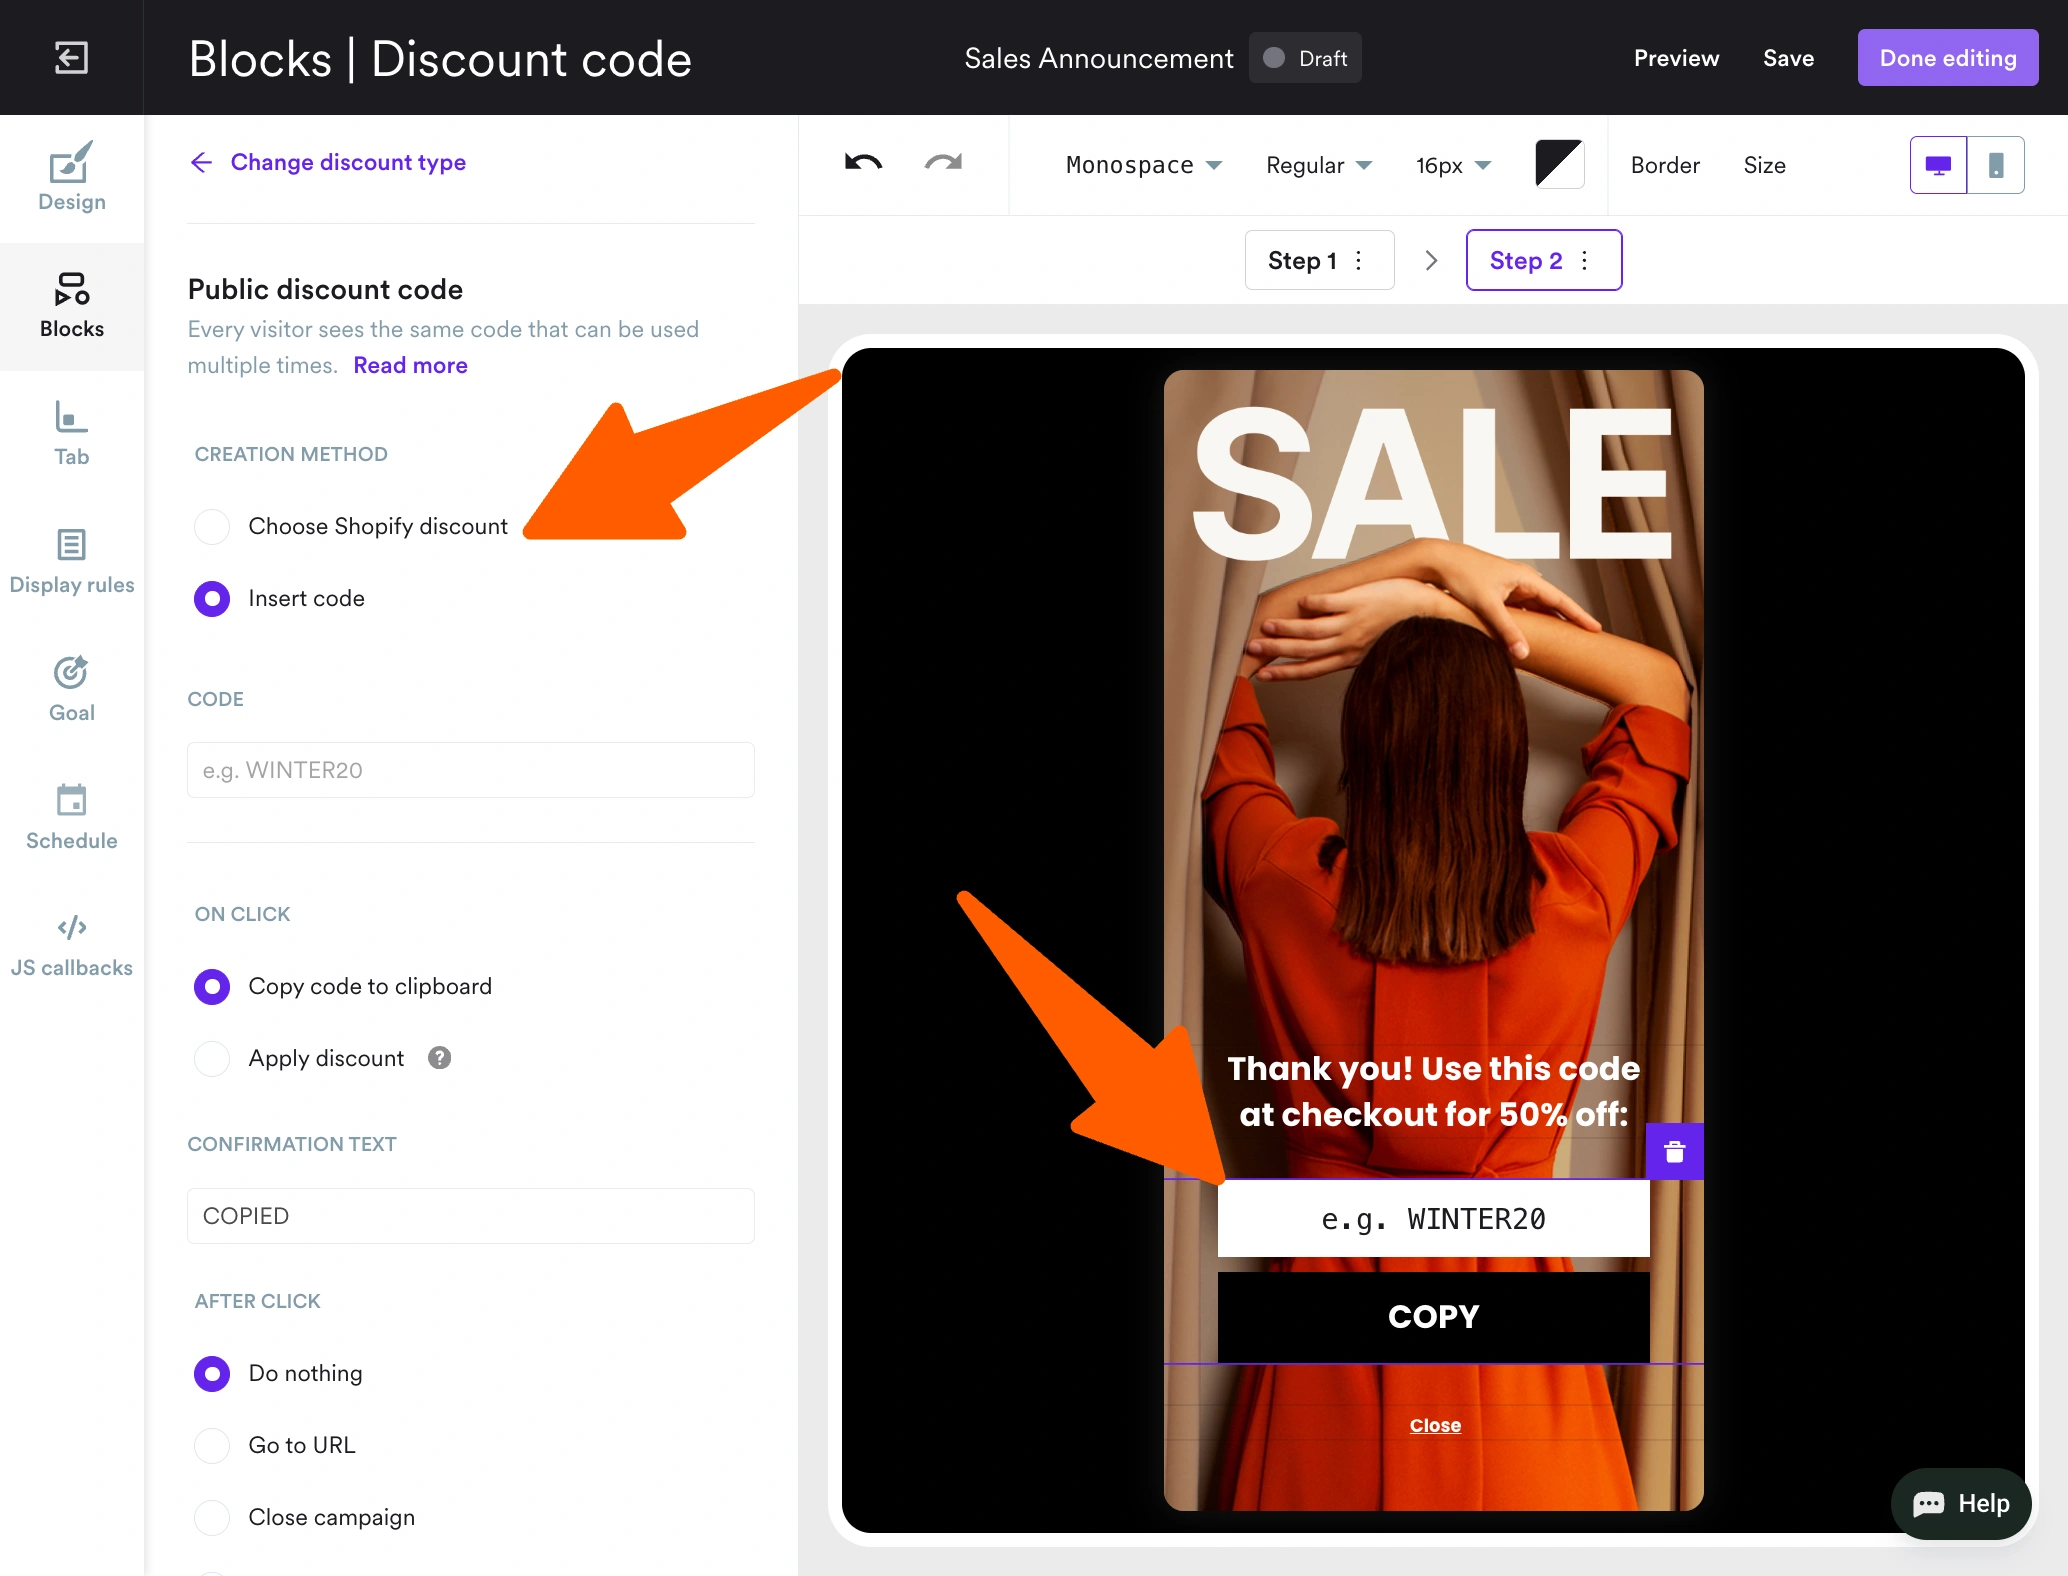
Task: Switch to mobile preview mode
Action: (x=1998, y=165)
